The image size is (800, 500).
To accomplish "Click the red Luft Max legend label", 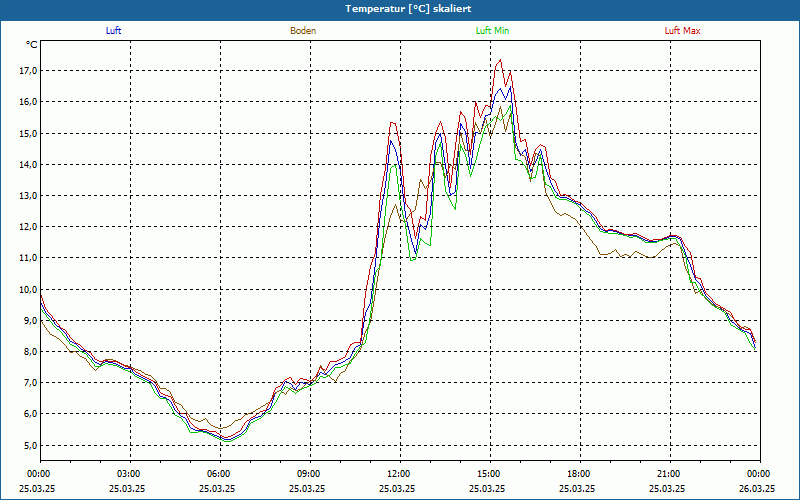I will coord(682,31).
